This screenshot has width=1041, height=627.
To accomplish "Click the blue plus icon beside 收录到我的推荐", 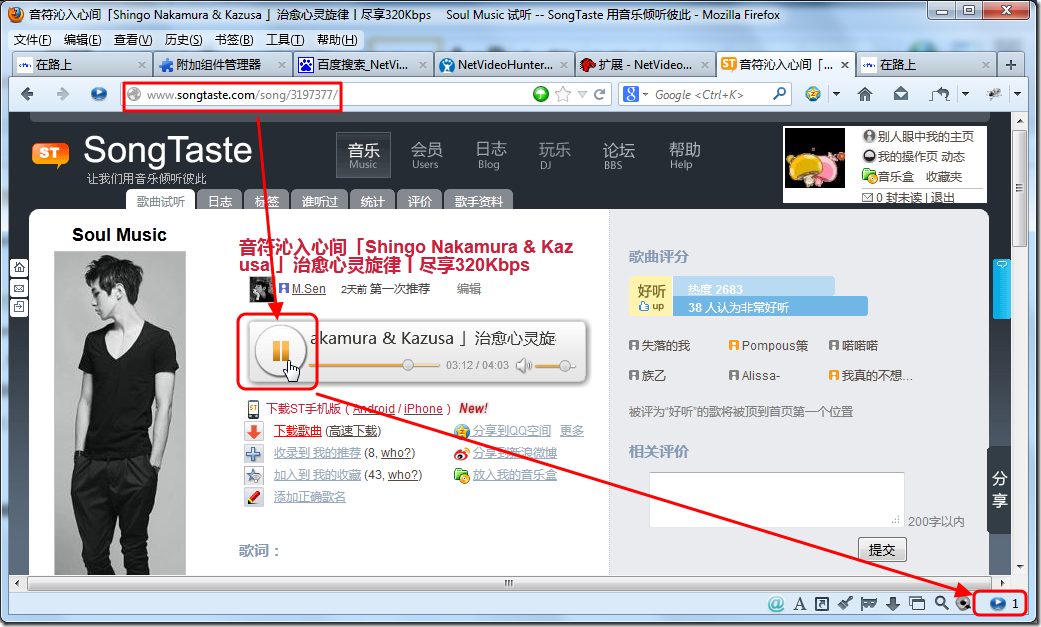I will coord(254,453).
